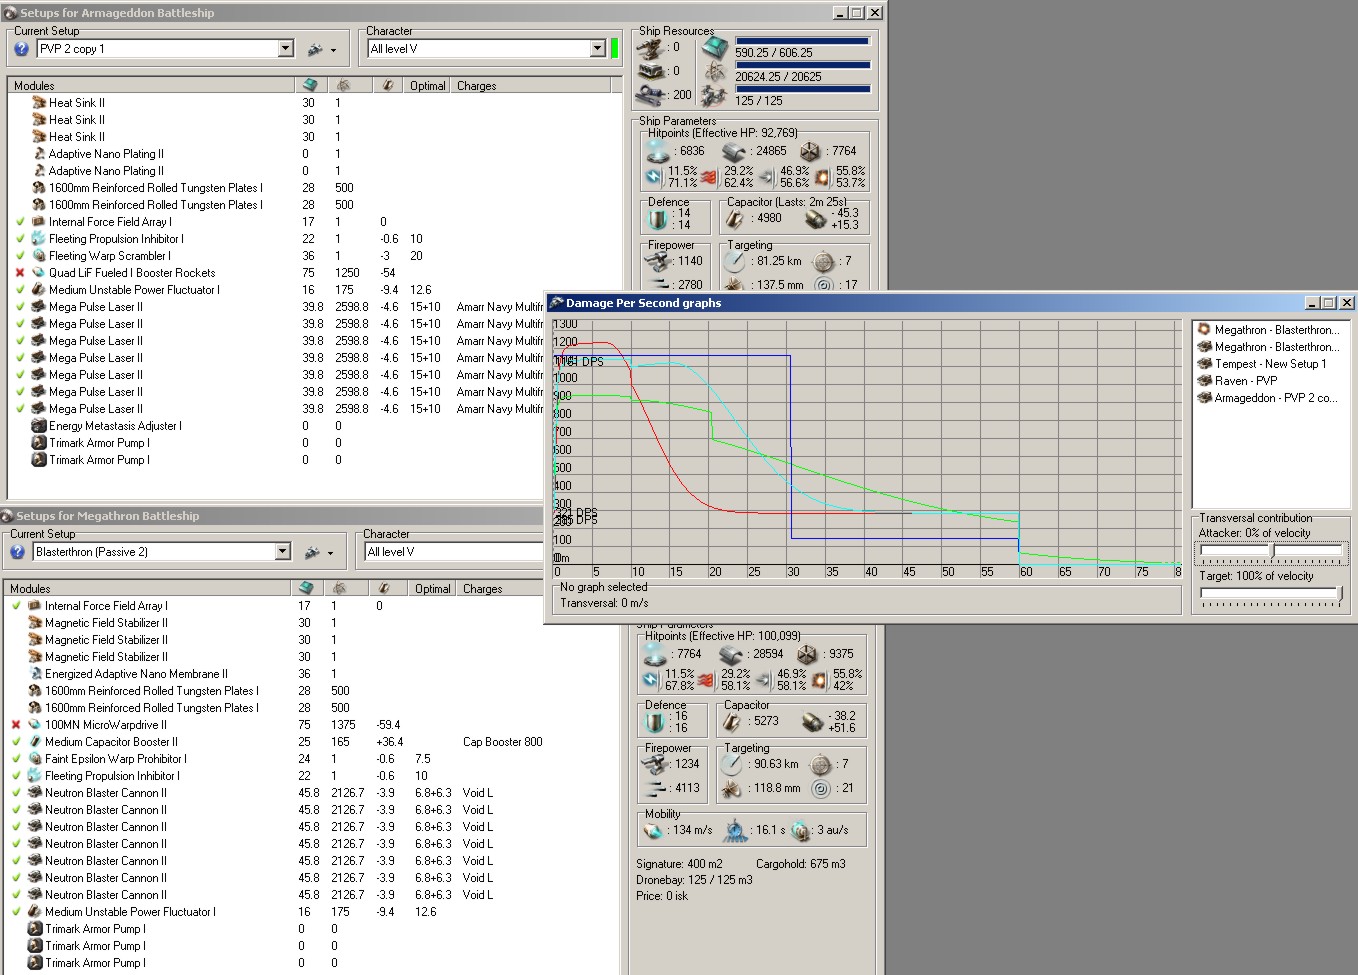Select the Trimark Armor Pump I row in Armageddon
1358x975 pixels.
(x=99, y=443)
